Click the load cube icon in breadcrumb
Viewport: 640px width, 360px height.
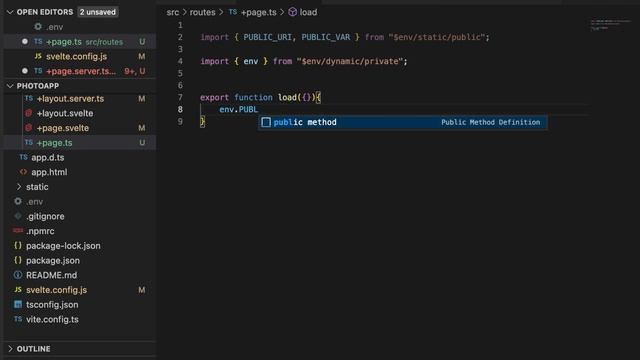(293, 12)
